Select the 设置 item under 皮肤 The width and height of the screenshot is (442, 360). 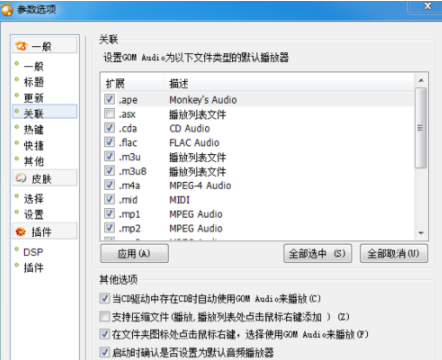point(34,214)
